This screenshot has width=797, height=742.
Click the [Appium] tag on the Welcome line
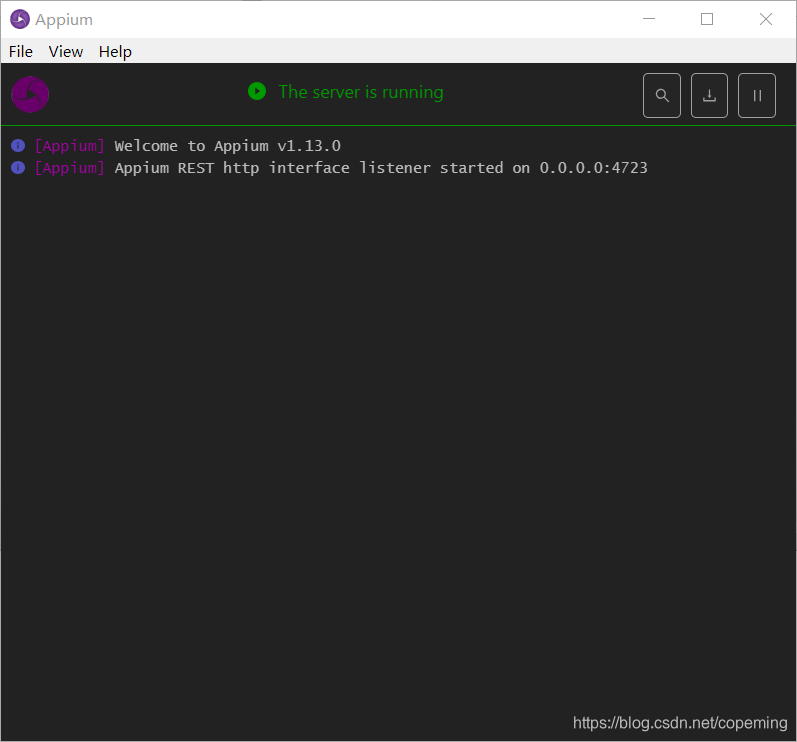70,146
